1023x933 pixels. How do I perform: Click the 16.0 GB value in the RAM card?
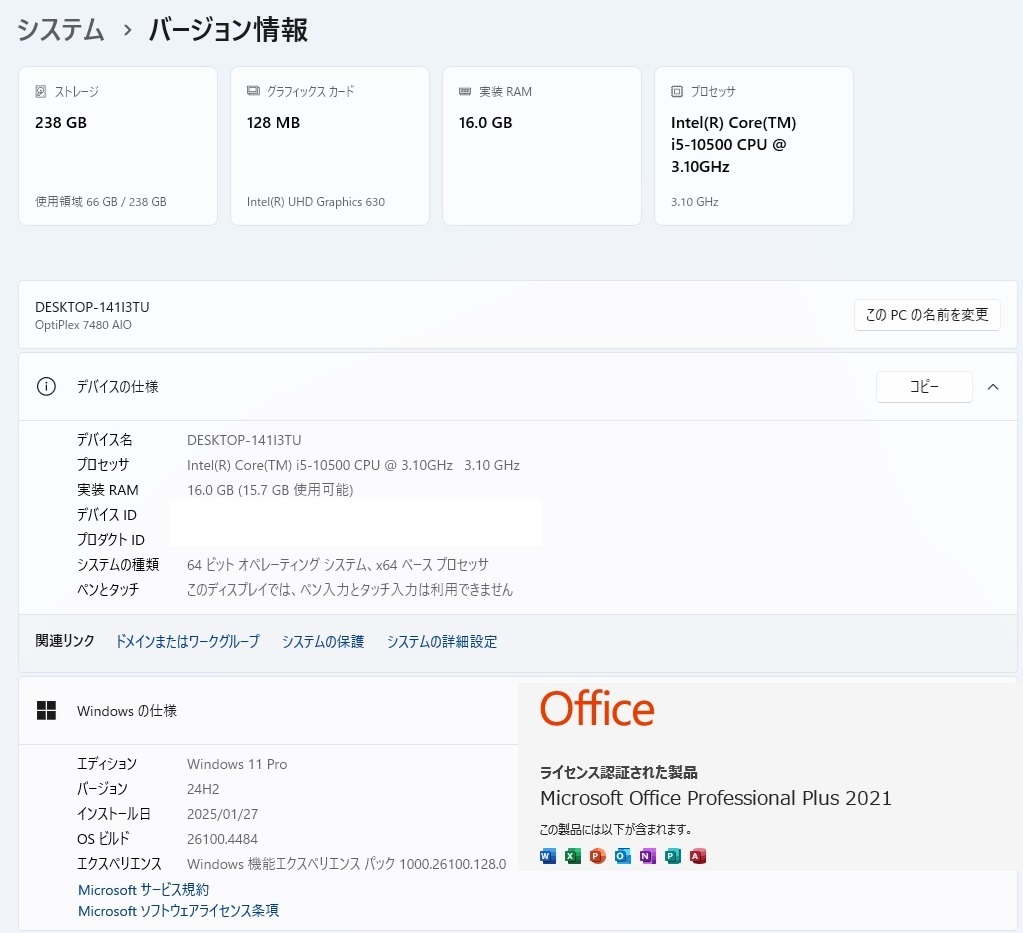pyautogui.click(x=485, y=123)
